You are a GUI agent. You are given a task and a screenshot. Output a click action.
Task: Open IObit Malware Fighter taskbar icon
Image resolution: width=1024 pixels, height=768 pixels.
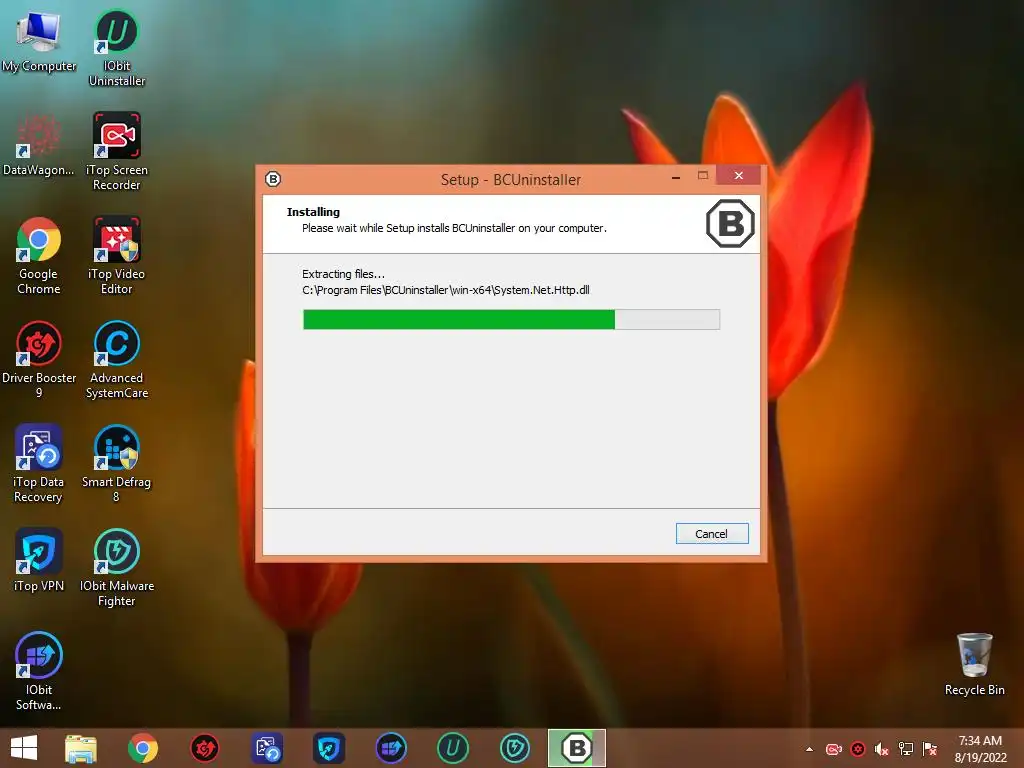515,748
